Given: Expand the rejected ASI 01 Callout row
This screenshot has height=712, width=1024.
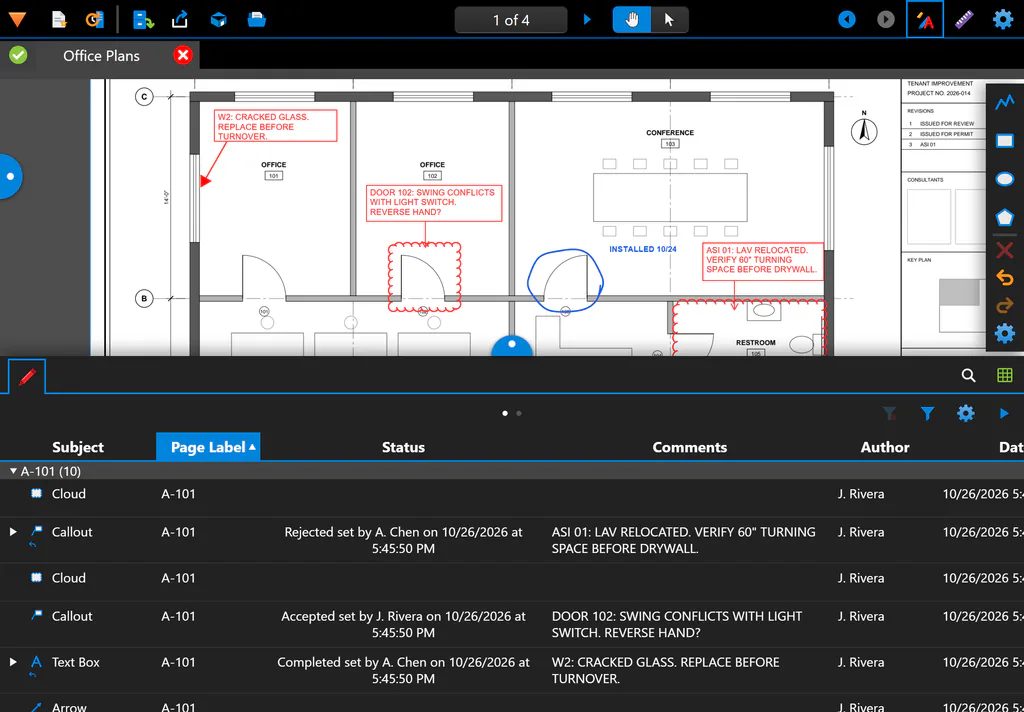Looking at the screenshot, I should 13,532.
